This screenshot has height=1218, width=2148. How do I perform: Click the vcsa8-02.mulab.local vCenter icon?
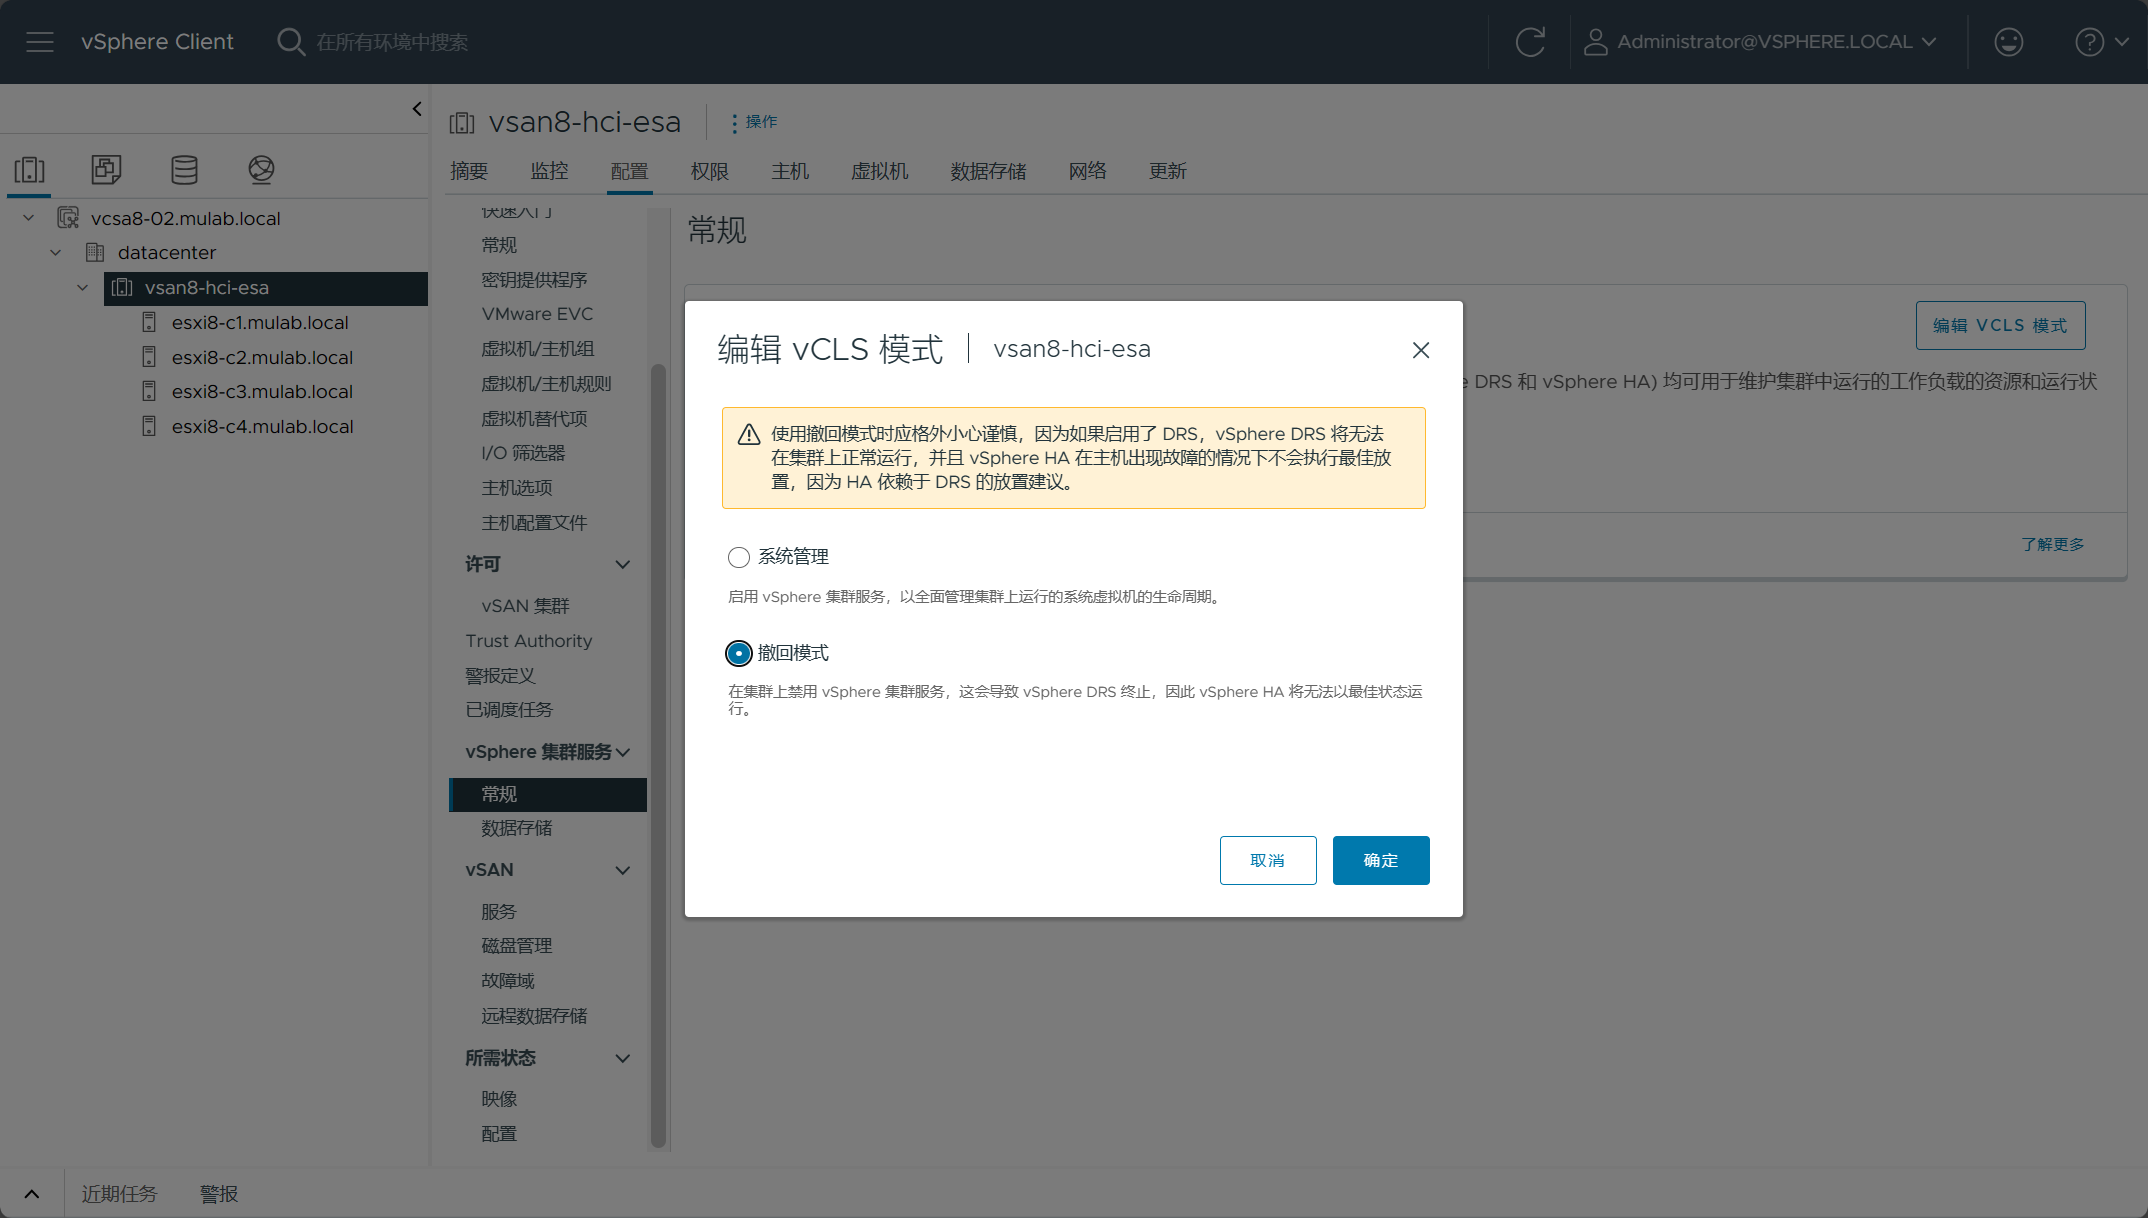pyautogui.click(x=68, y=218)
